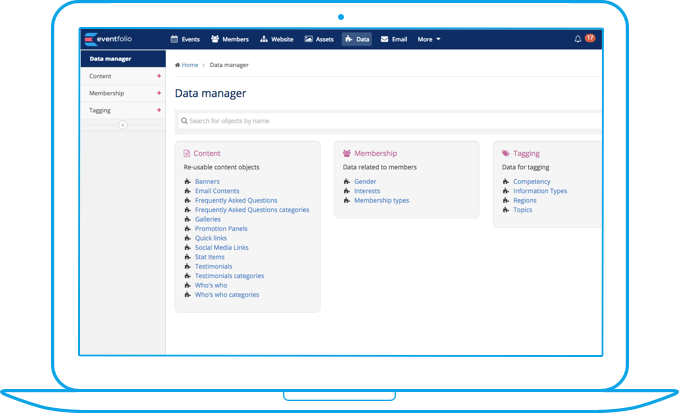
Task: Open the Promotion Panels link
Action: coord(221,229)
